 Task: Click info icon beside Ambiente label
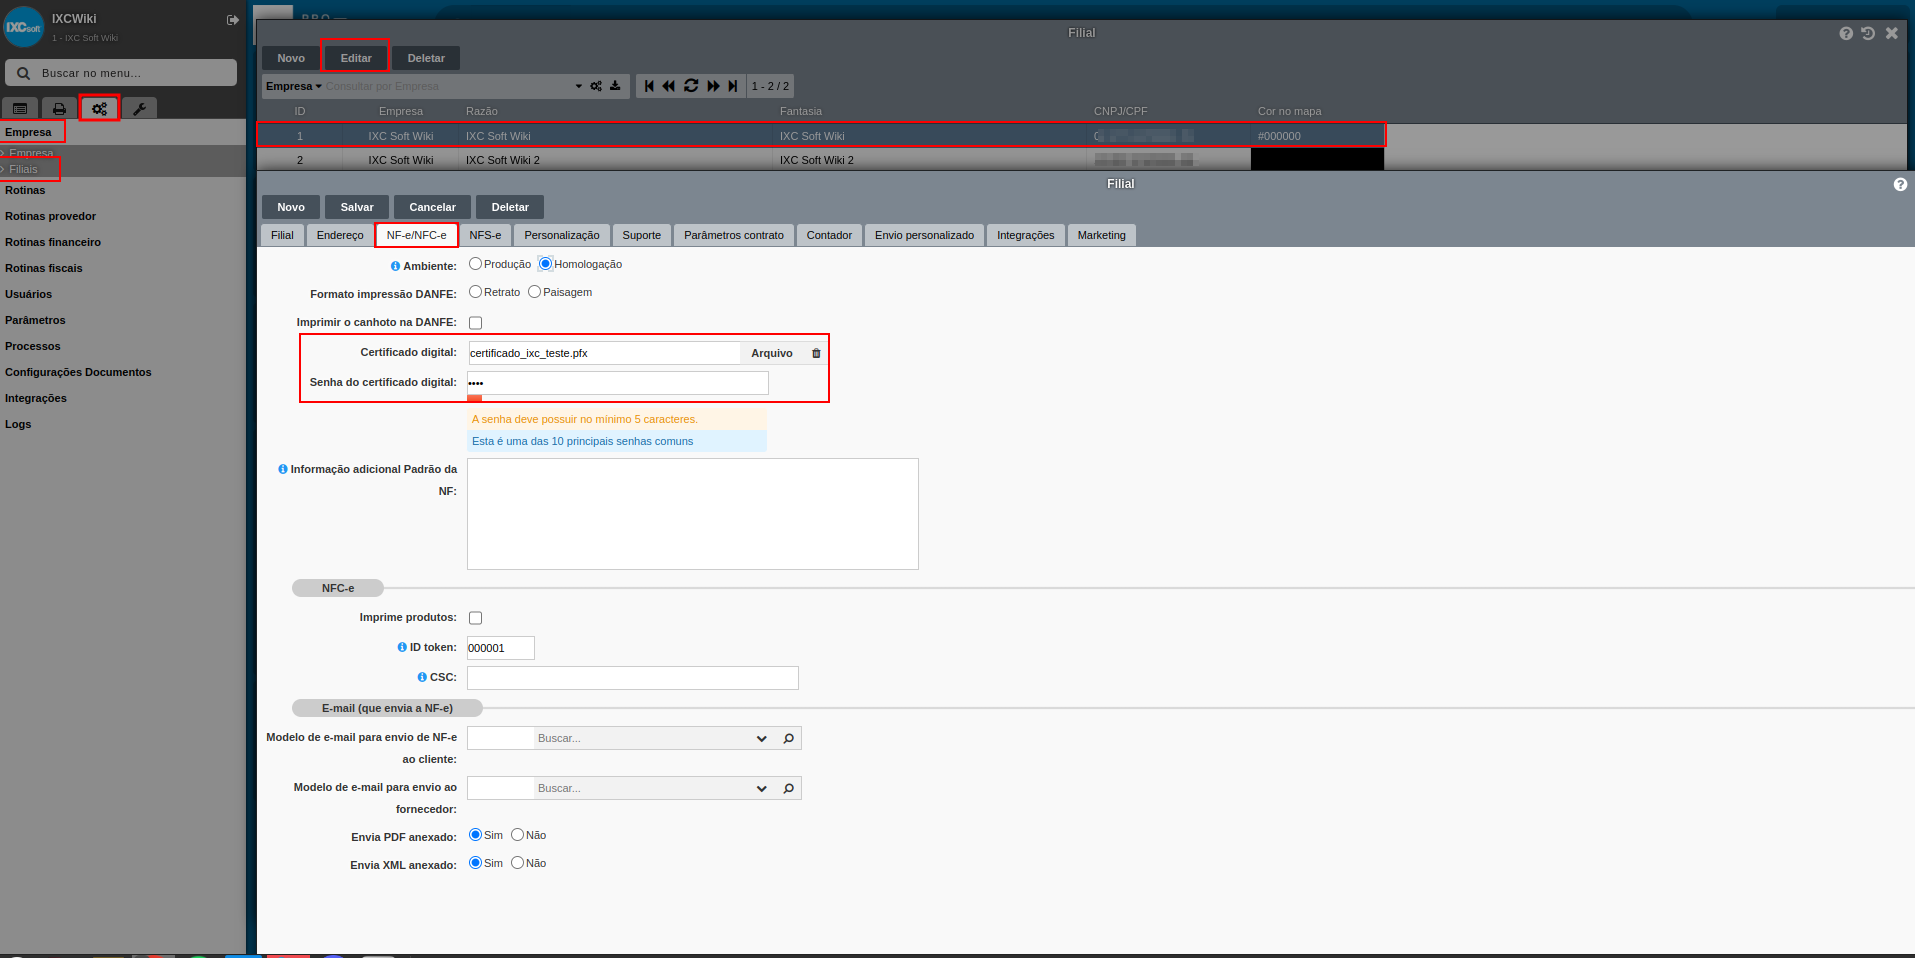[395, 266]
